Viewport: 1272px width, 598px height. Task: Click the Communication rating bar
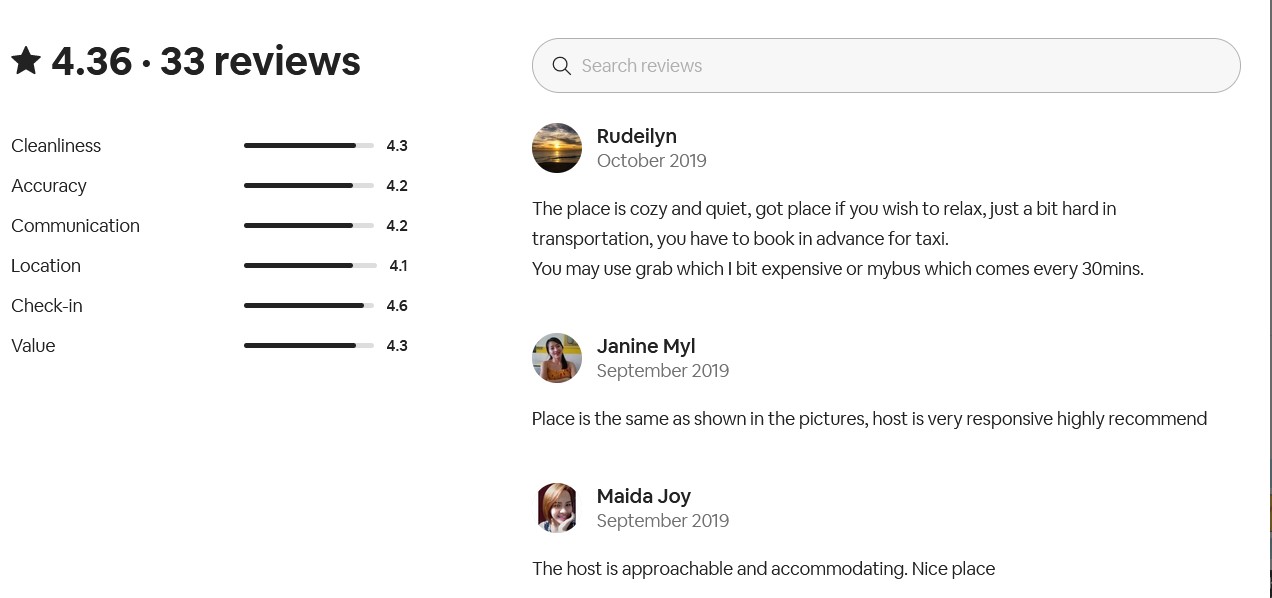click(x=308, y=226)
